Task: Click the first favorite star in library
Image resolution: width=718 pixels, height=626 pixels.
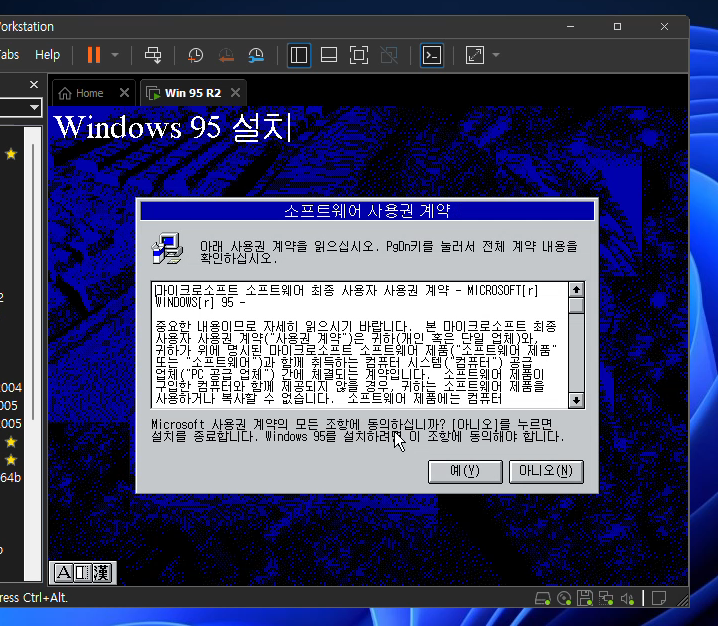Action: (11, 154)
